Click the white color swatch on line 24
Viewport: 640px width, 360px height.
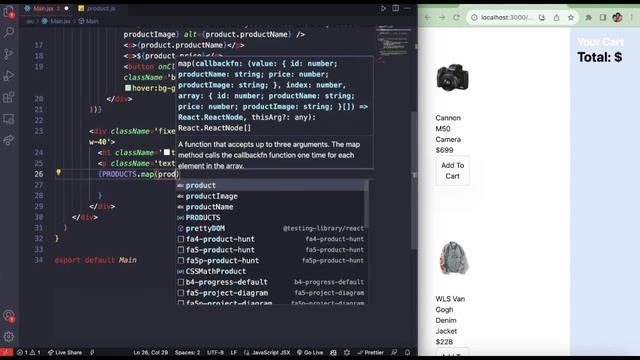coord(167,152)
